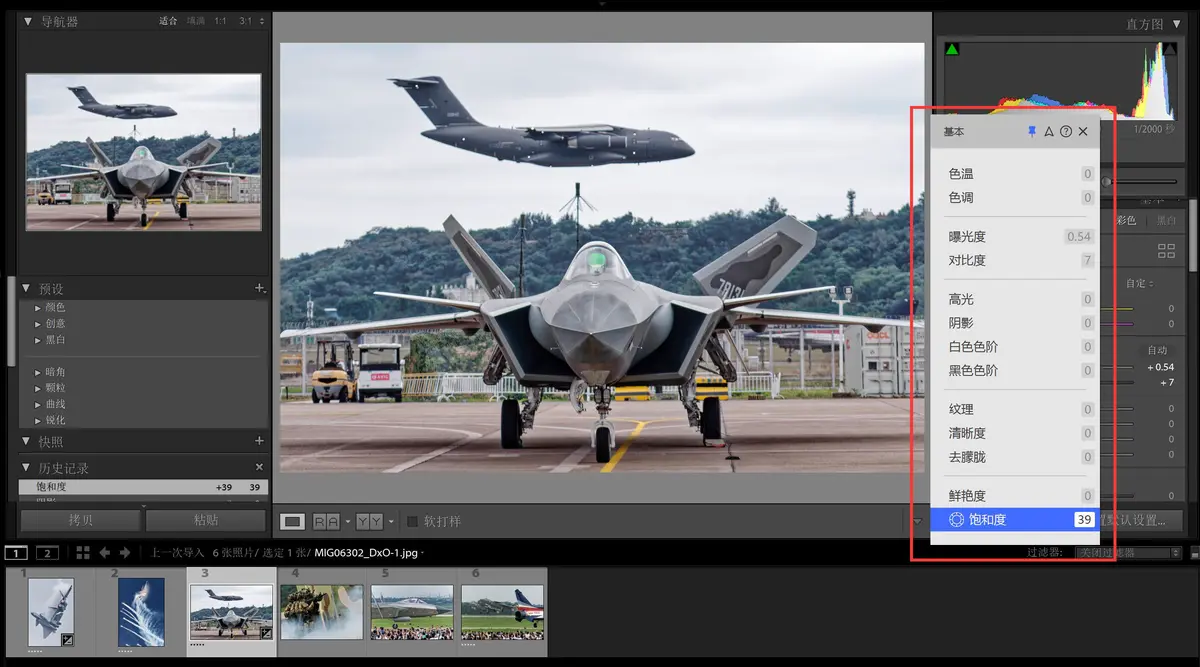Click the plus icon in 预设 header
This screenshot has width=1200, height=667.
(260, 288)
